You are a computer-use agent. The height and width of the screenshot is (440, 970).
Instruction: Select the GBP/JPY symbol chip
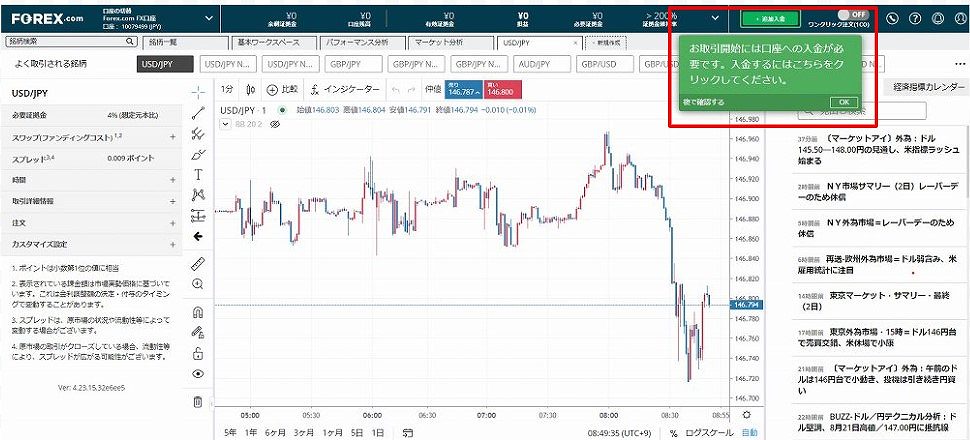point(354,64)
